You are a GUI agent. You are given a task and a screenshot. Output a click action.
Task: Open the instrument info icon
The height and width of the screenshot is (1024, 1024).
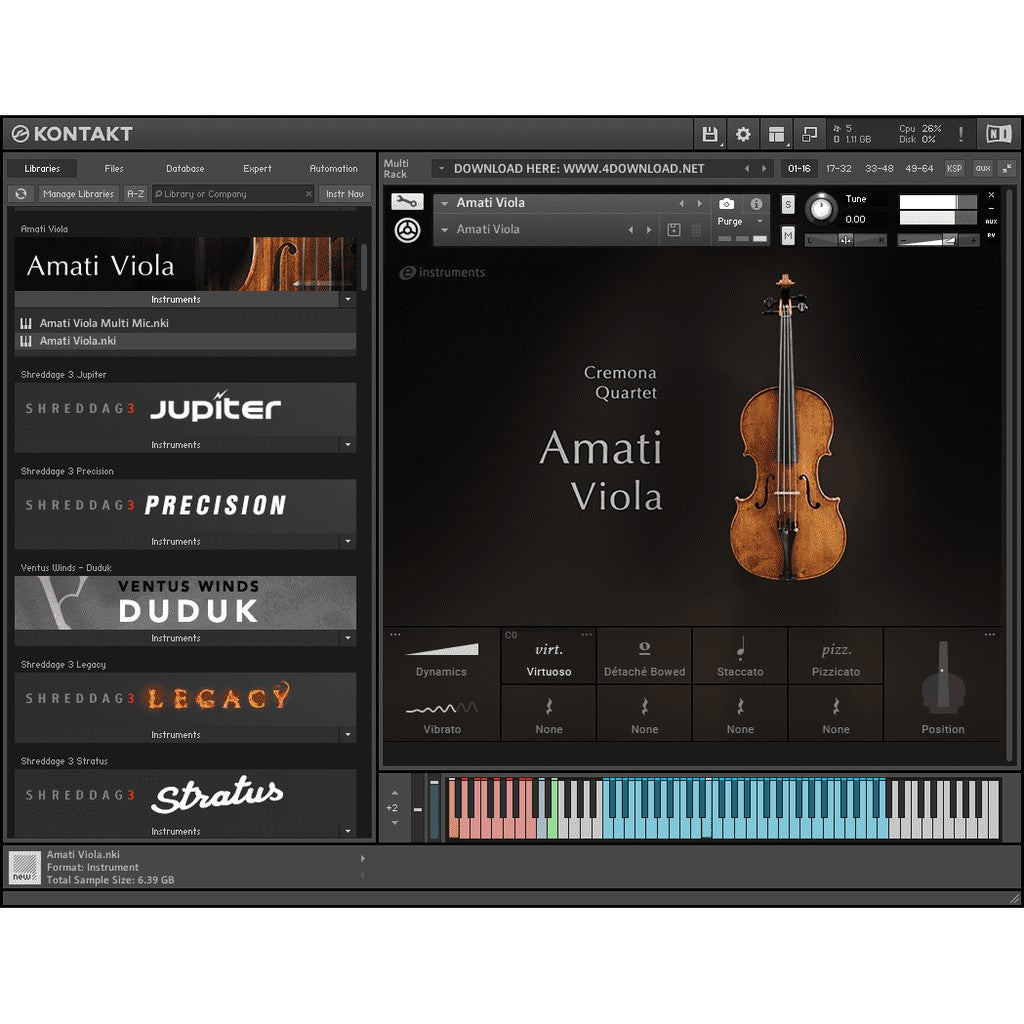(757, 203)
